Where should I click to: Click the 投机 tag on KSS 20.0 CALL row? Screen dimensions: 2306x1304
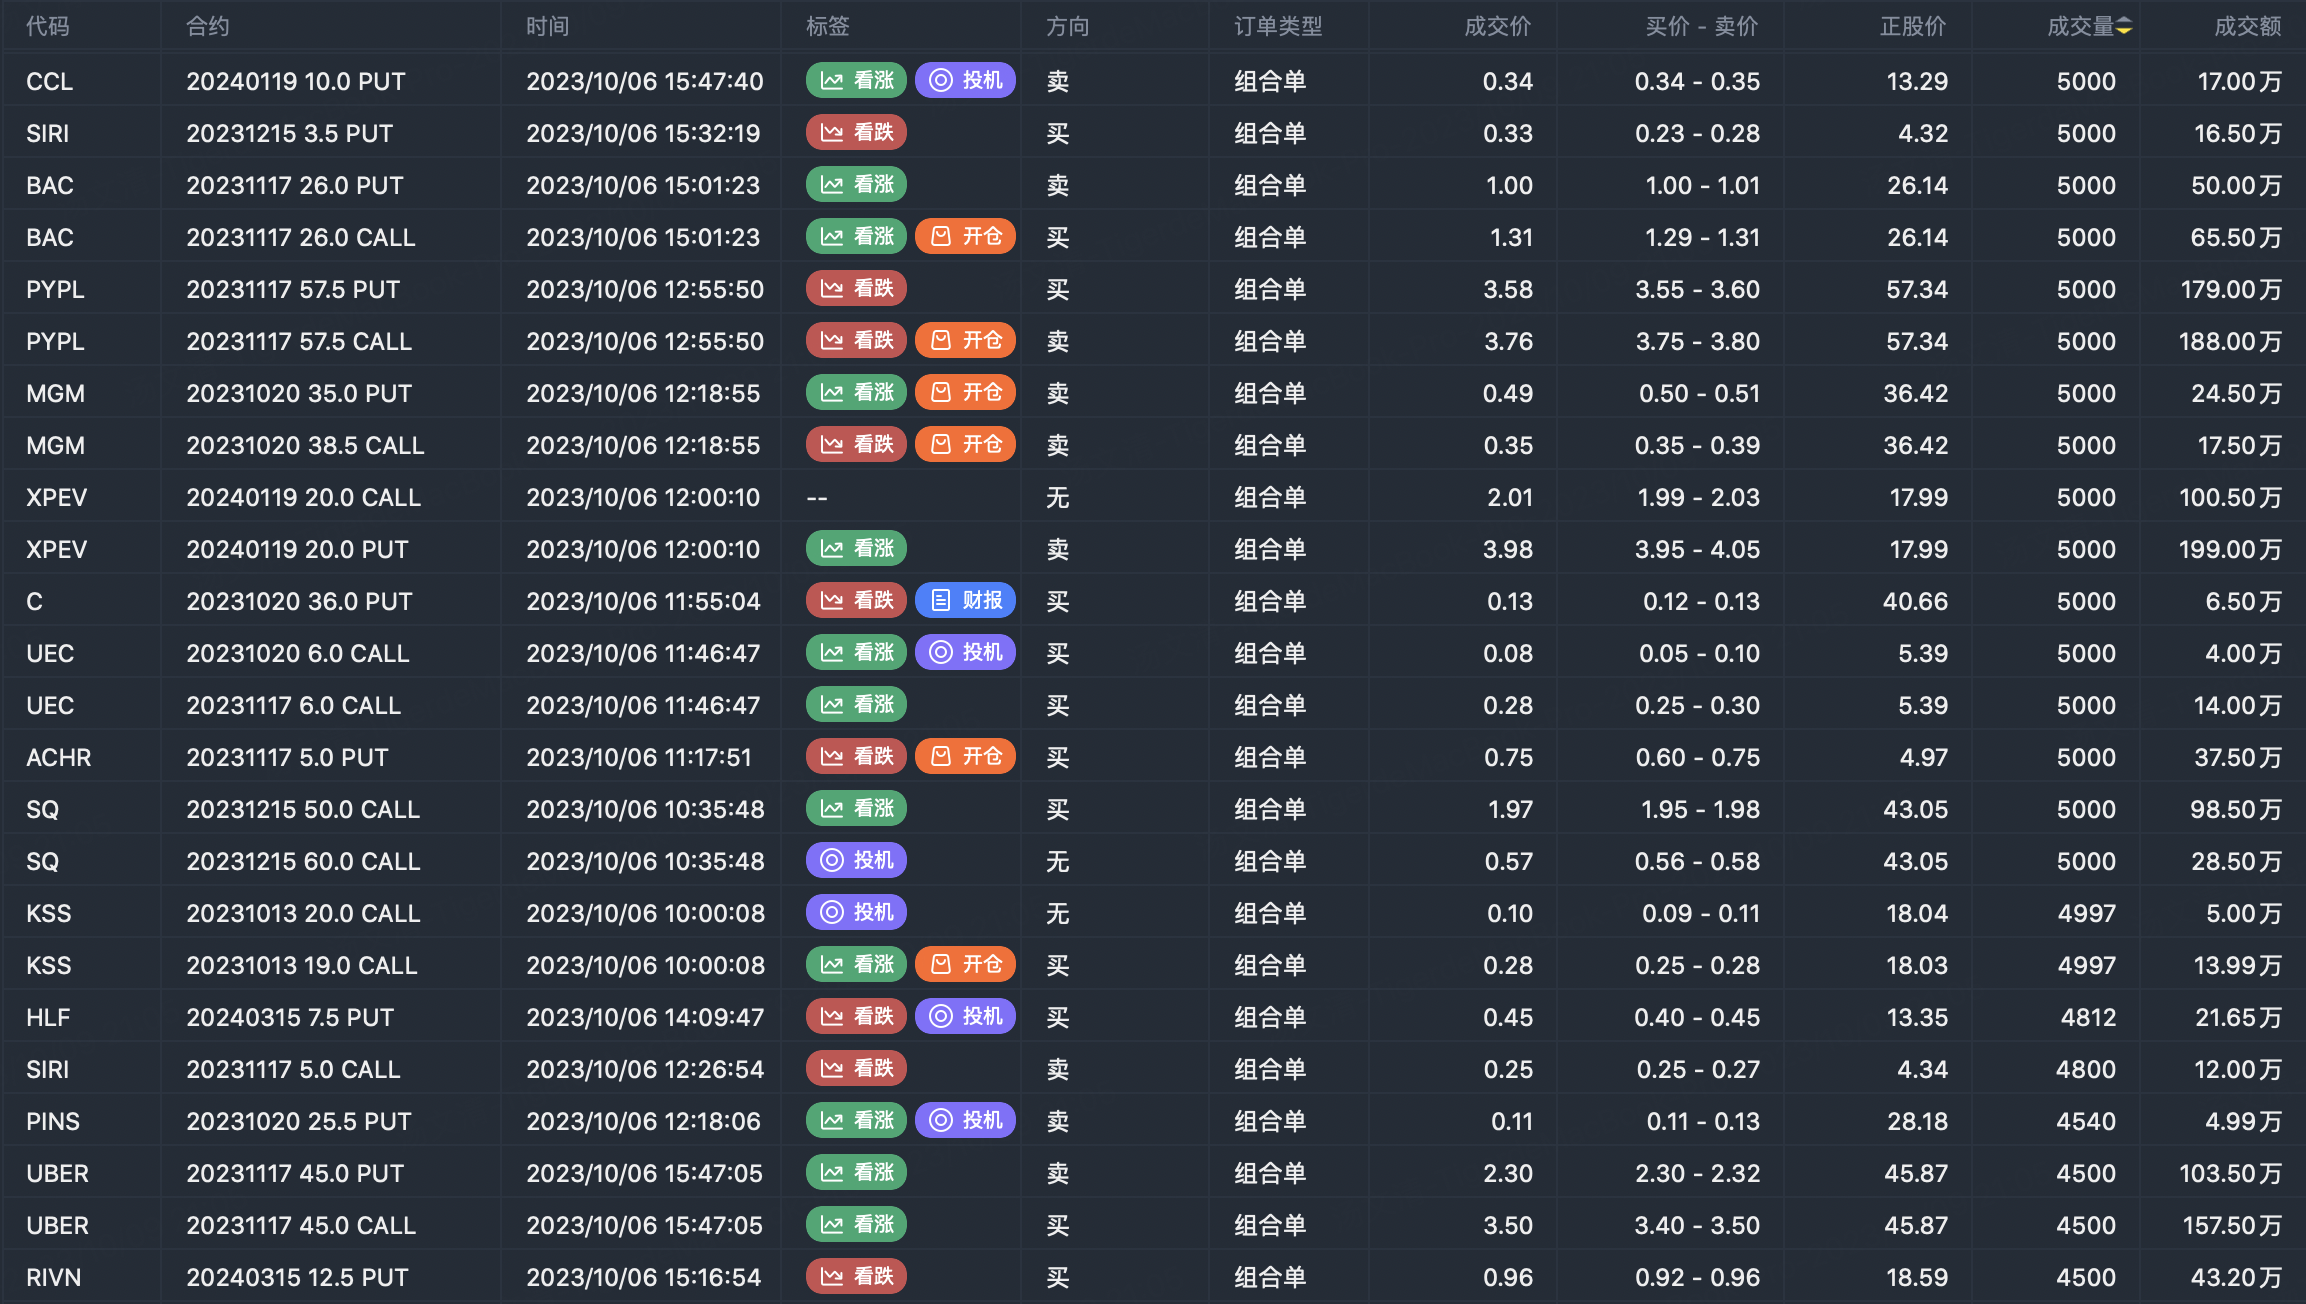856,913
